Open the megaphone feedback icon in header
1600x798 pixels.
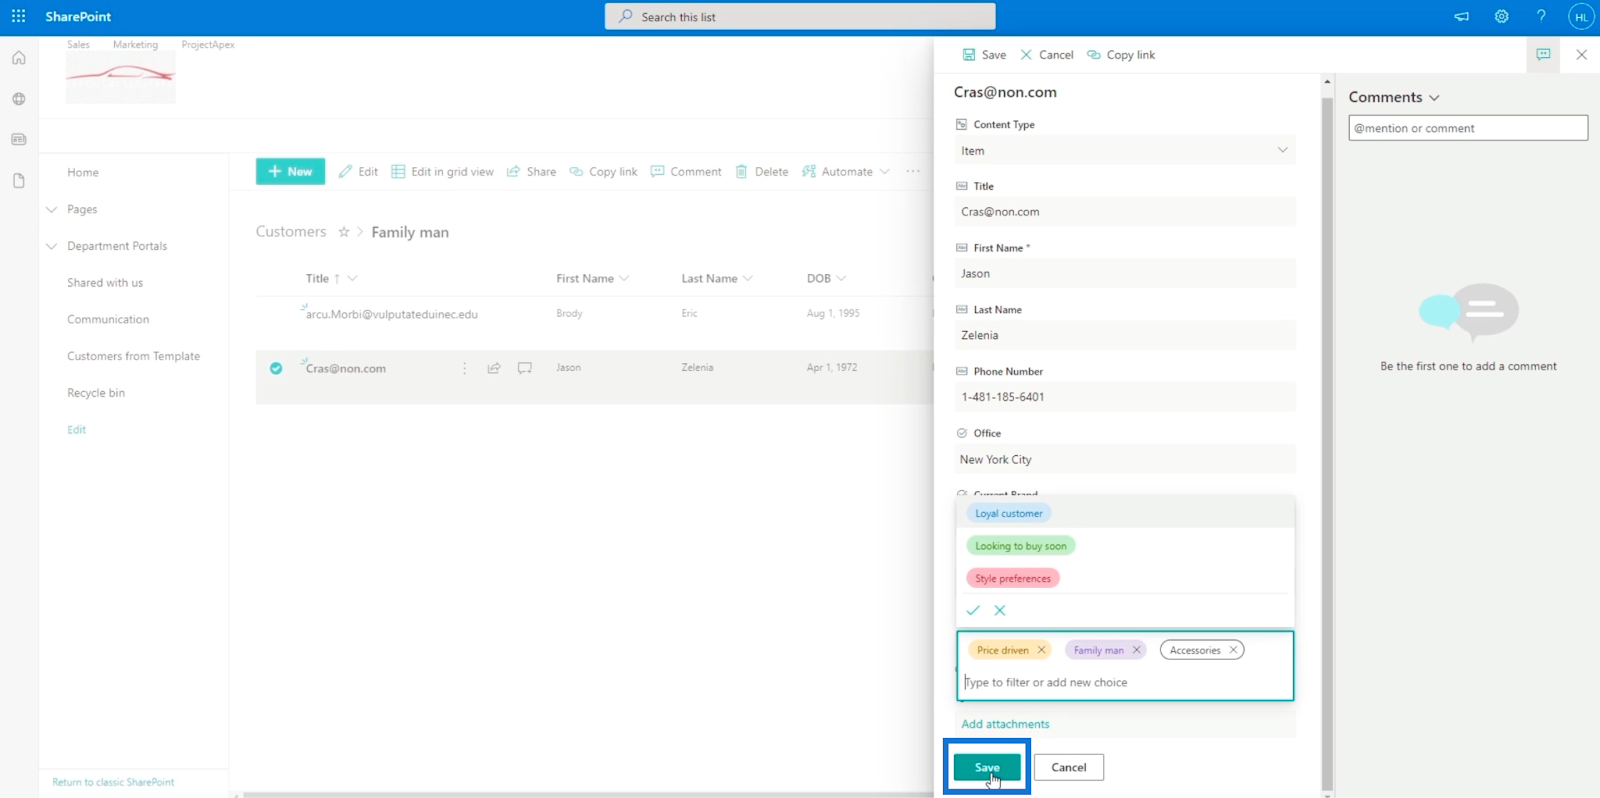[x=1461, y=16]
